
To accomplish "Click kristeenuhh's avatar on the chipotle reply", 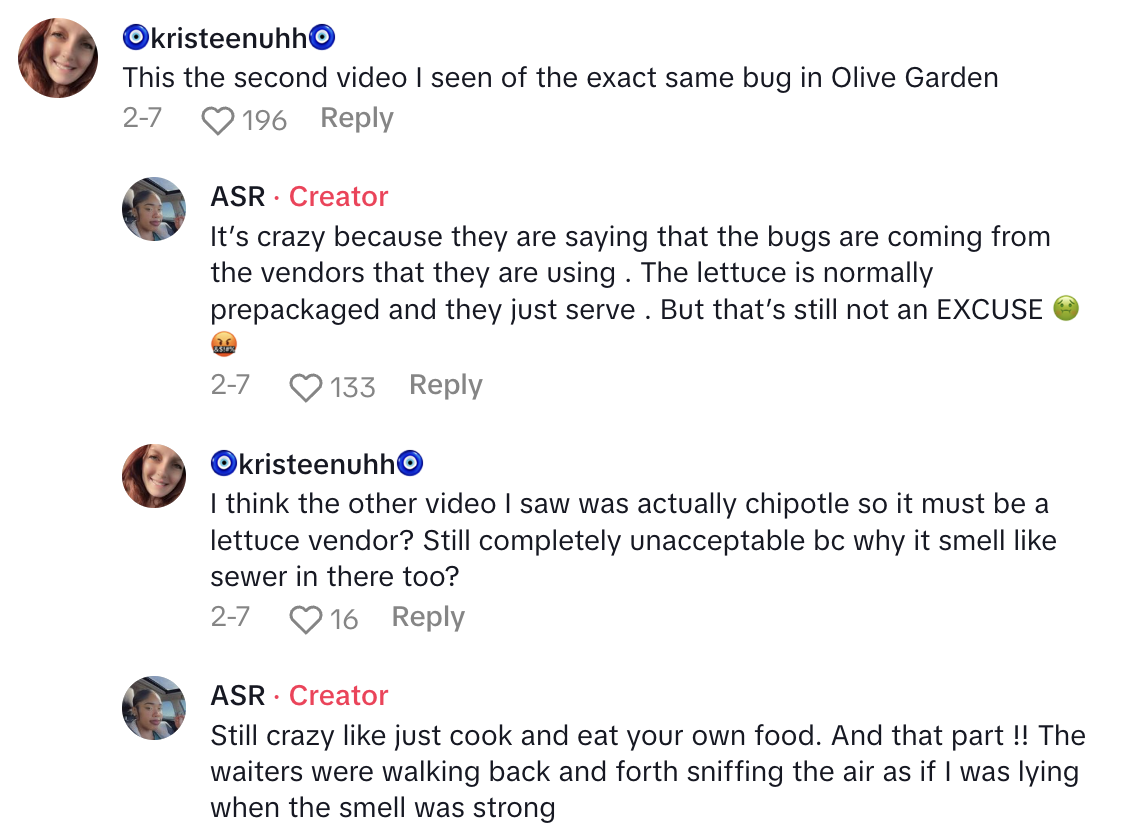I will point(154,476).
